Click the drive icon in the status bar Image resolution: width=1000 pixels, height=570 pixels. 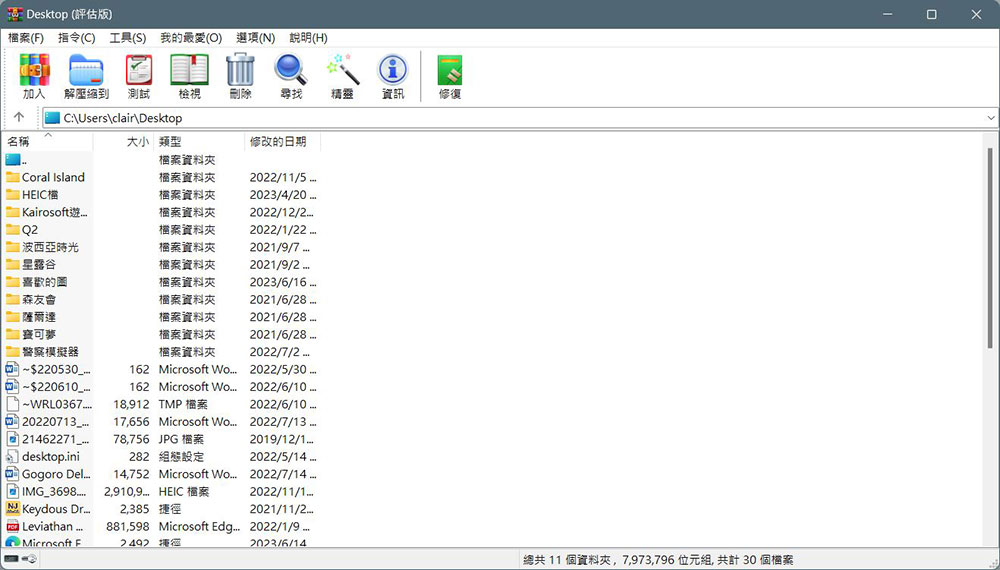coord(11,559)
